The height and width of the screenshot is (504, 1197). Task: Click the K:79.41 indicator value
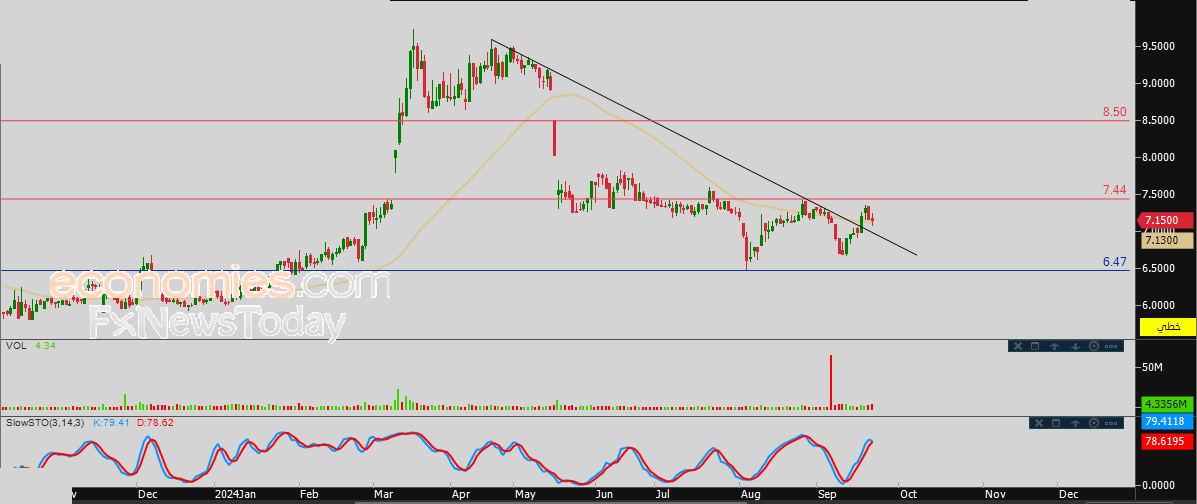[x=111, y=422]
